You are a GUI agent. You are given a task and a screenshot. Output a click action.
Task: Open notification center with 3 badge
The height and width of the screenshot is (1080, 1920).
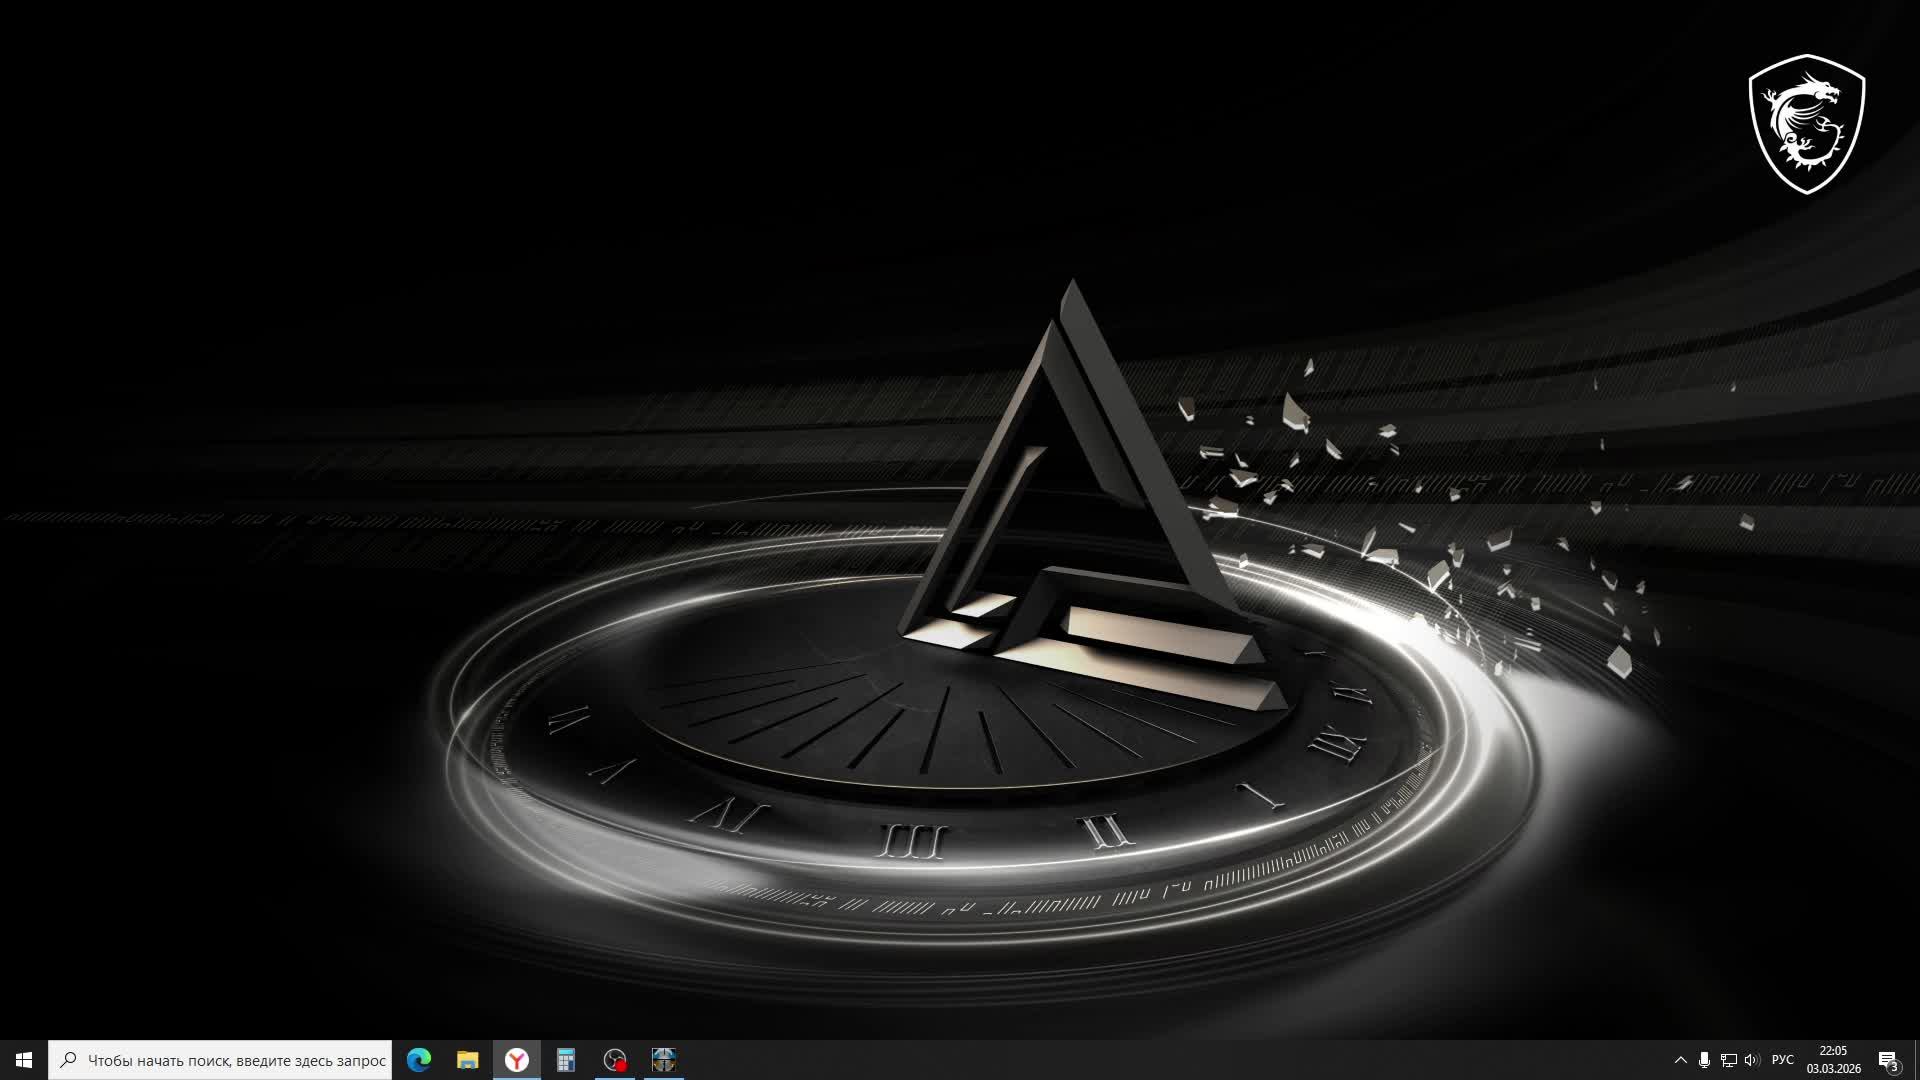[1888, 1060]
